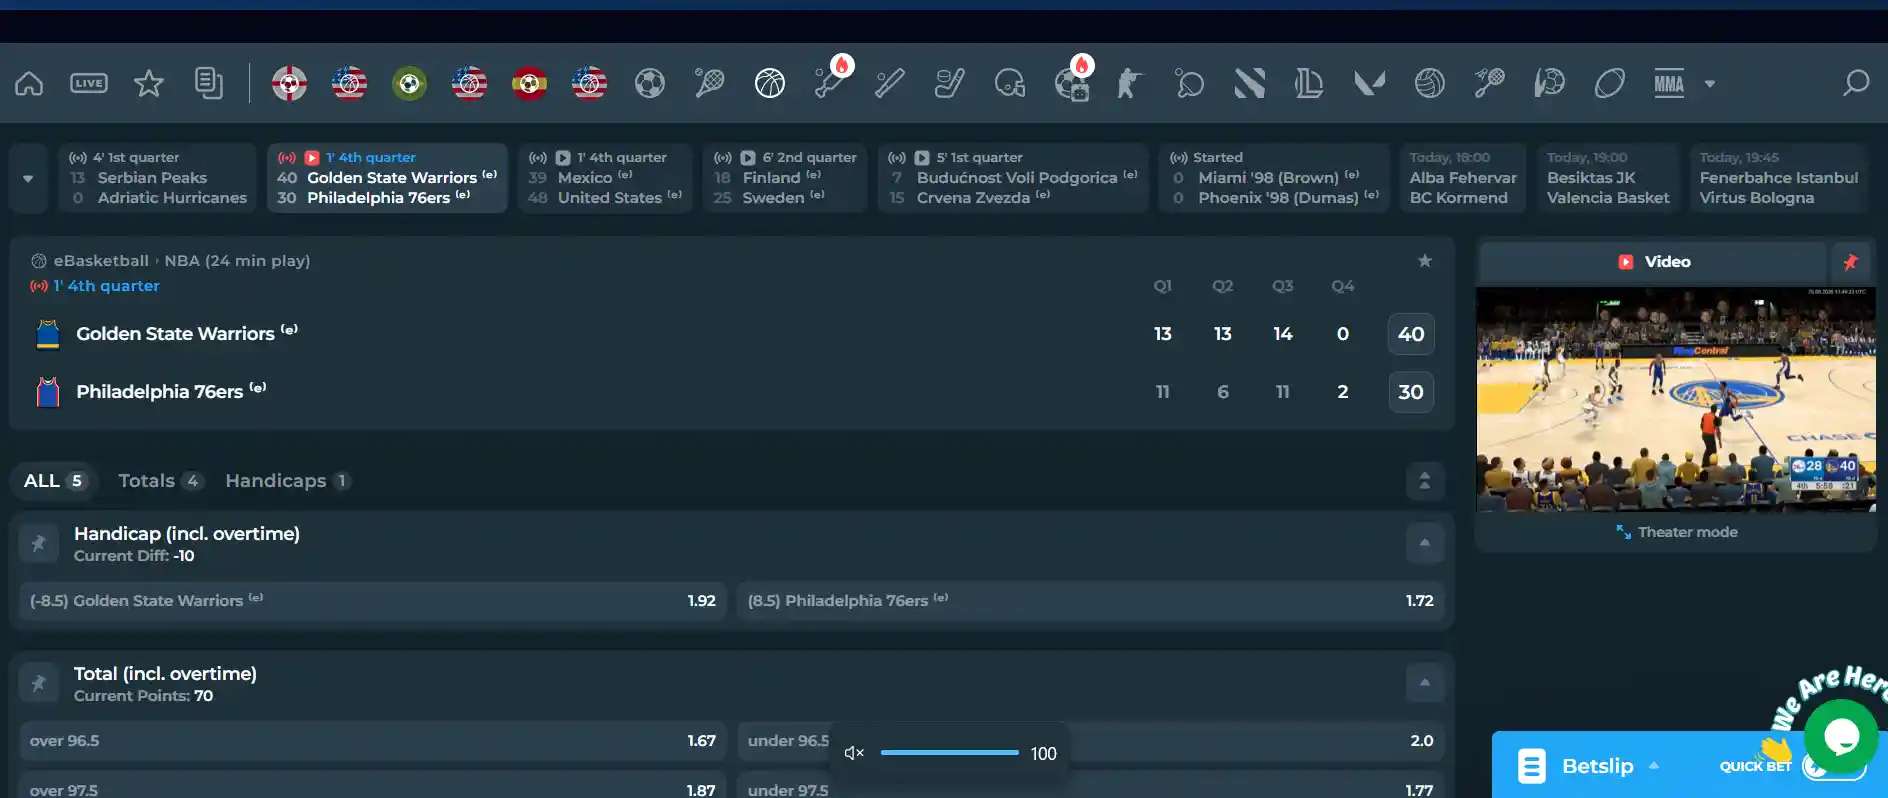
Task: Bet on Philadelphia 76ers +8.5 at 1.72
Action: (x=1091, y=601)
